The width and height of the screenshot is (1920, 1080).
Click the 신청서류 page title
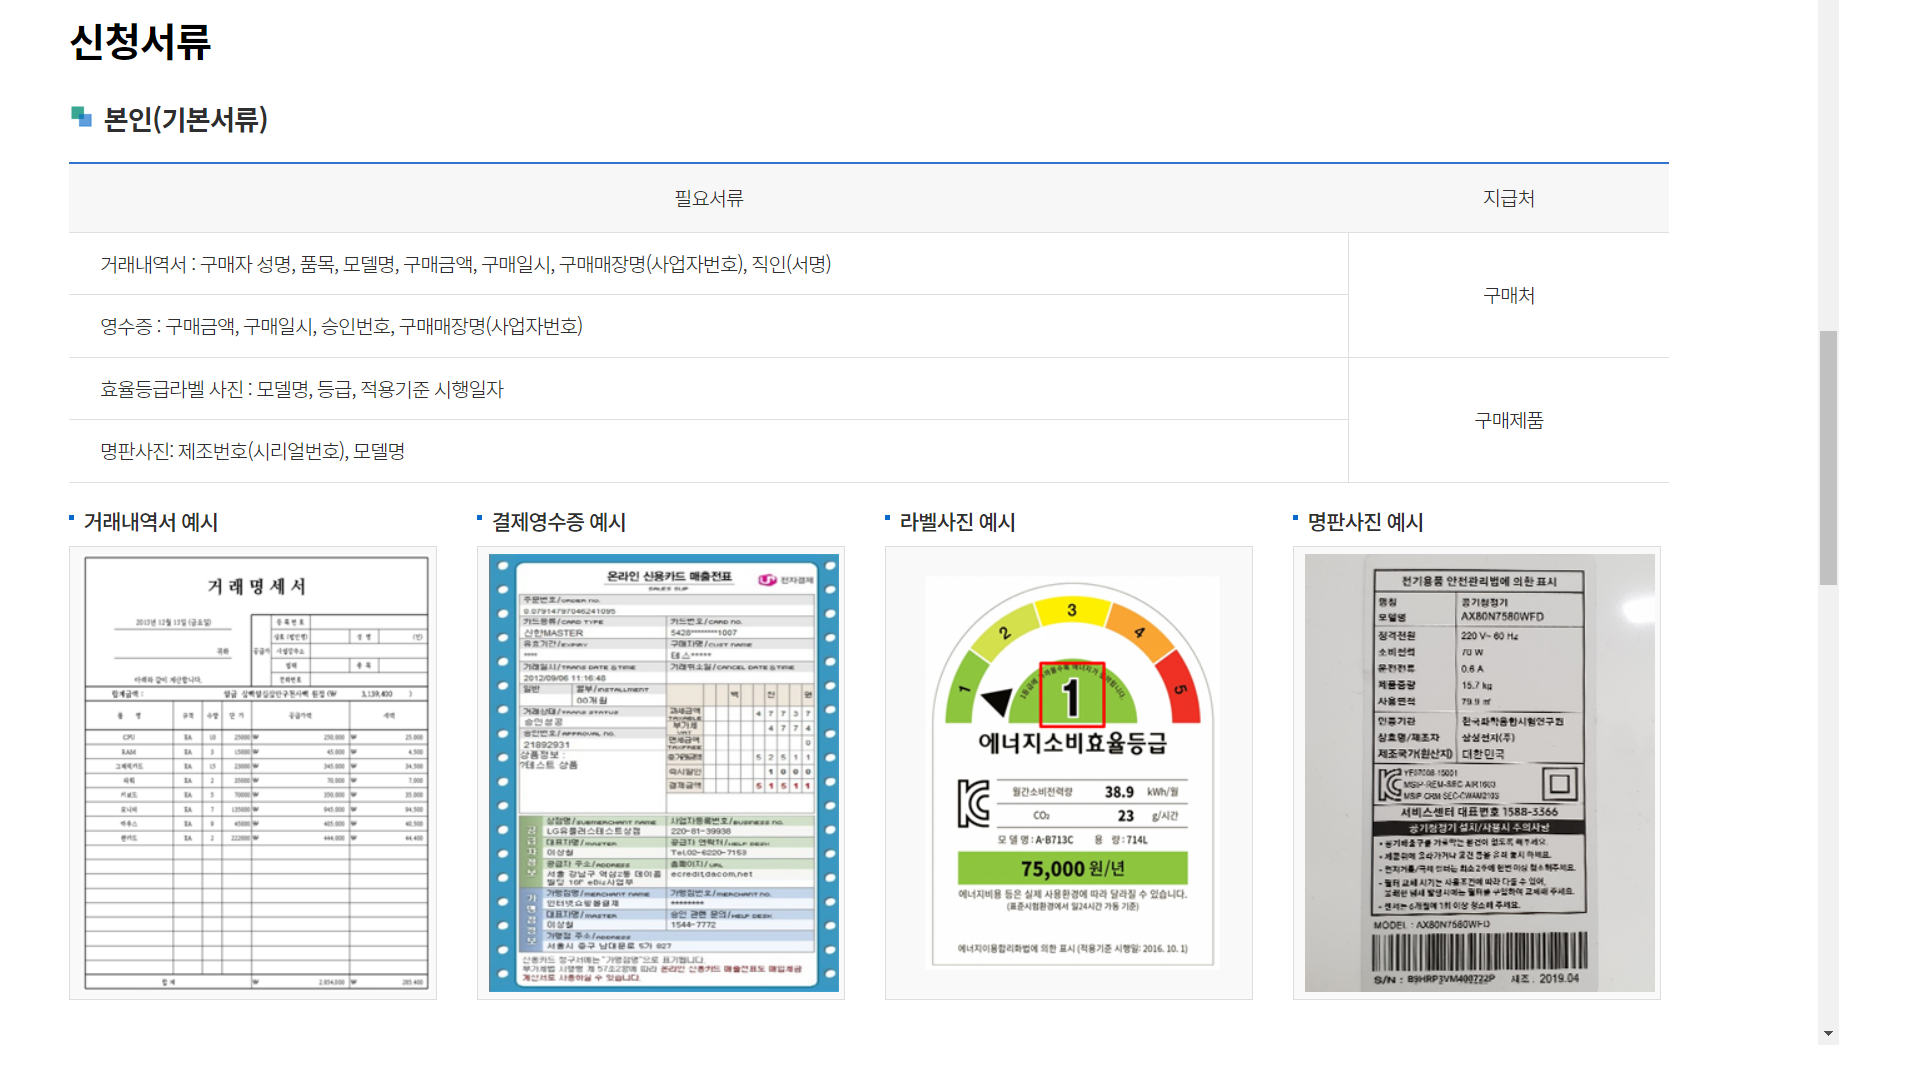[140, 44]
